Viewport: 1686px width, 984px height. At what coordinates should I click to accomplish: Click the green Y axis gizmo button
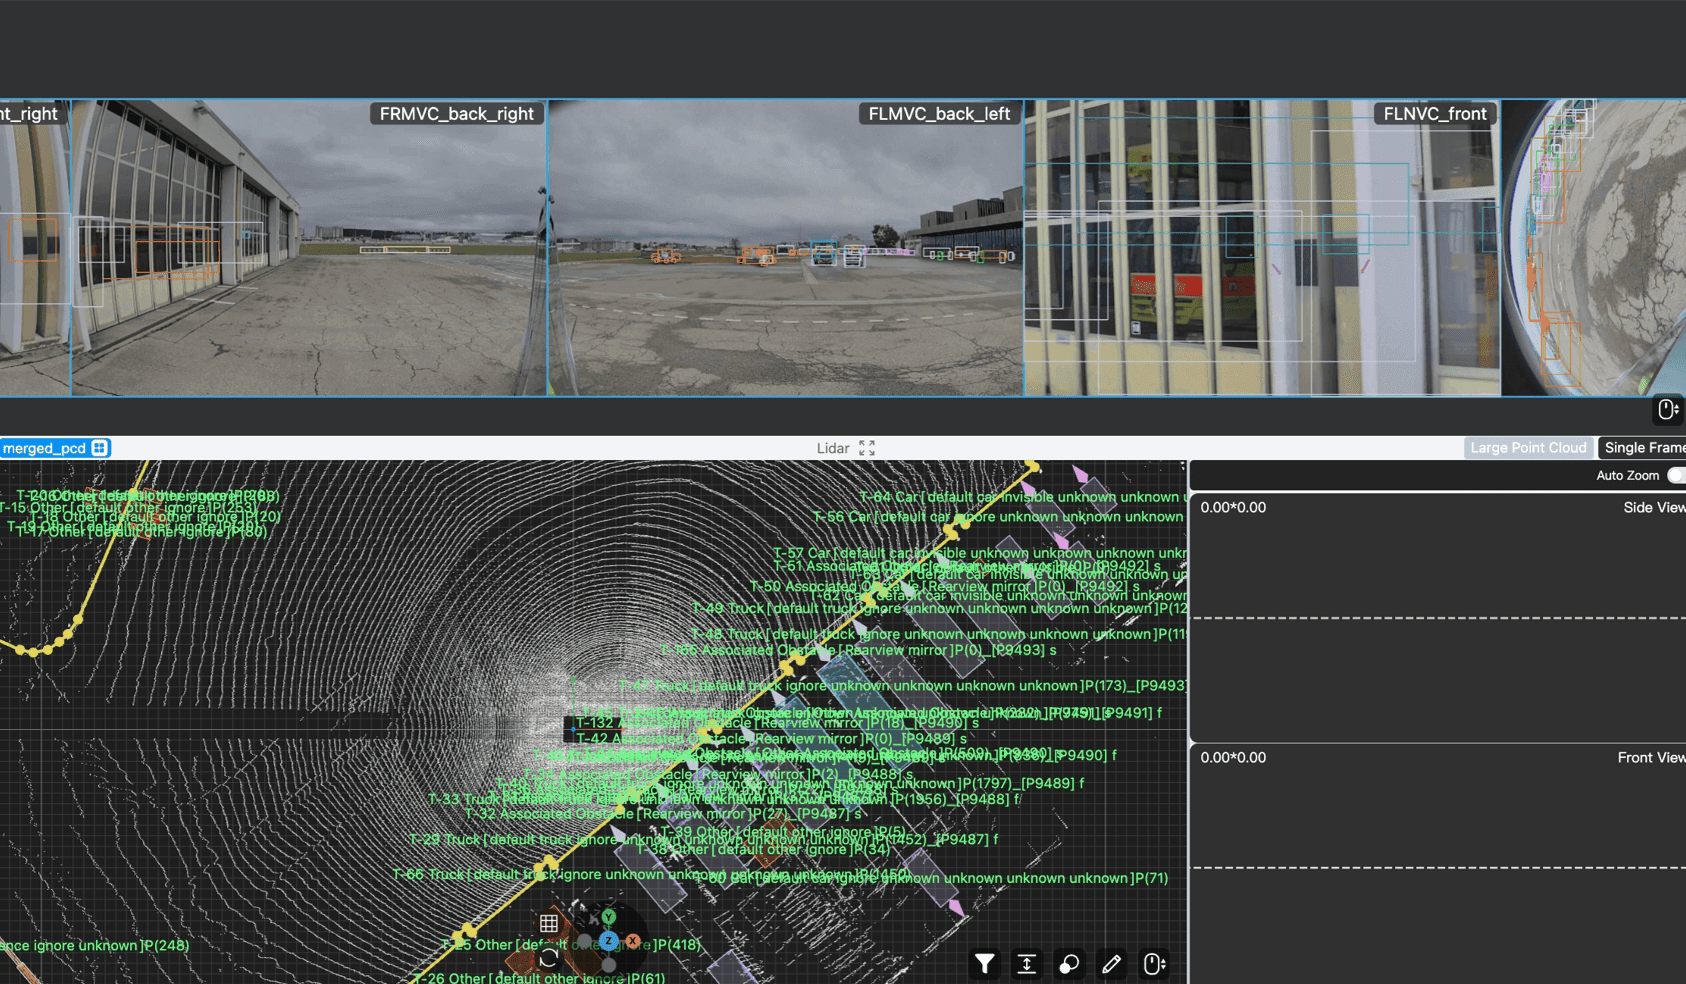(x=608, y=917)
